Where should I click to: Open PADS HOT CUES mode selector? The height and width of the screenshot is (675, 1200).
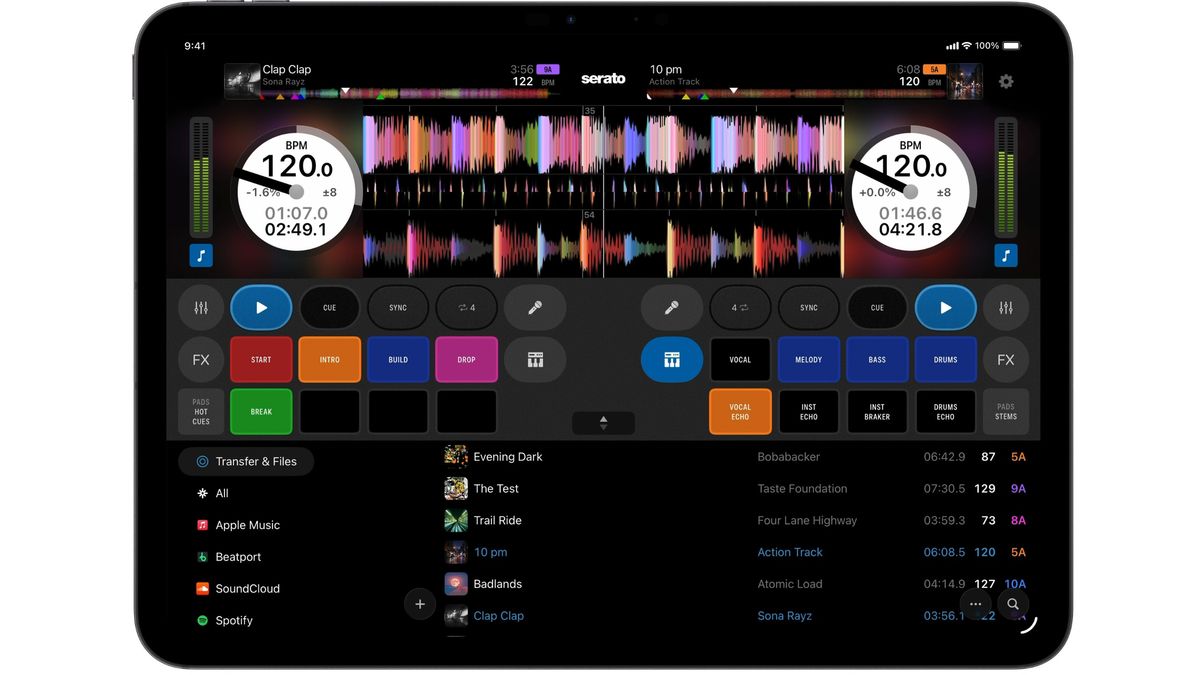[201, 412]
